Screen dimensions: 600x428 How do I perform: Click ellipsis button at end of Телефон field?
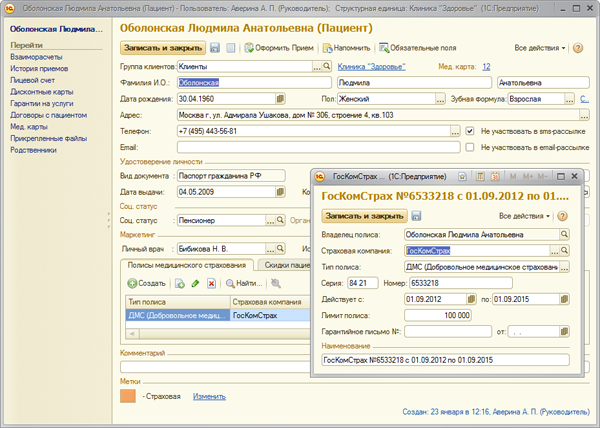coord(455,131)
